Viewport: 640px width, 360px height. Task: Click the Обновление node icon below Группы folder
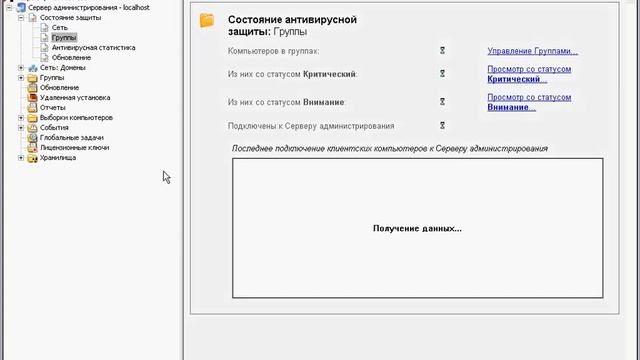tap(33, 88)
